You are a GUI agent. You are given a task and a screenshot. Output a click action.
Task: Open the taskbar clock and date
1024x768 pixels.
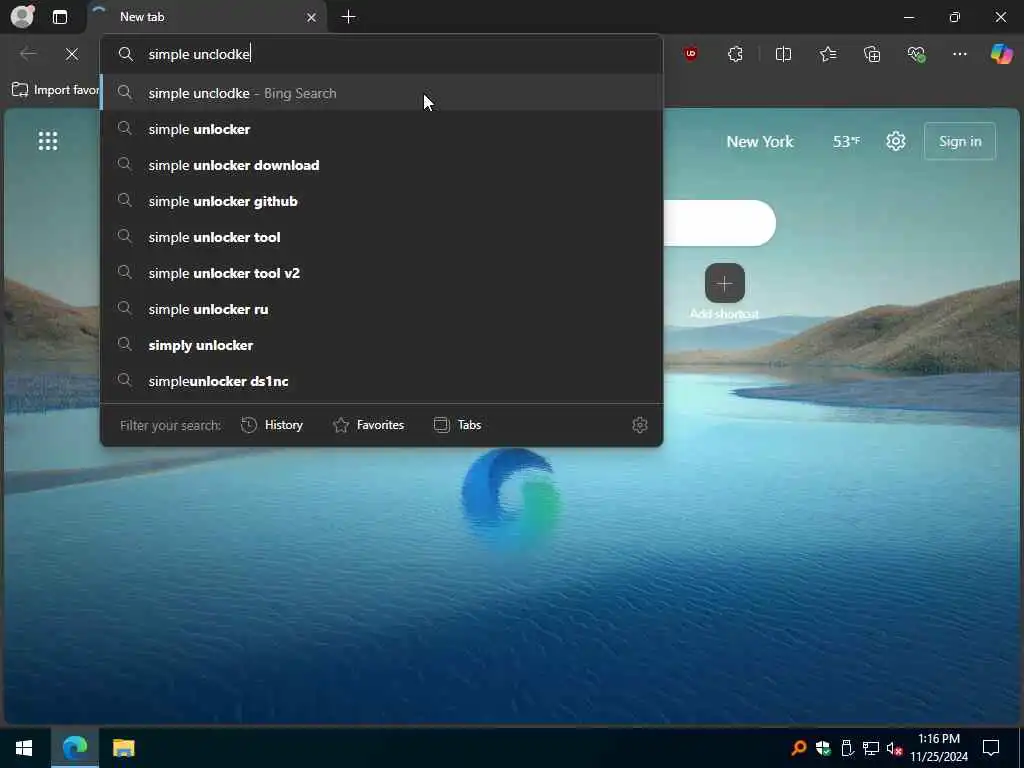click(x=938, y=748)
